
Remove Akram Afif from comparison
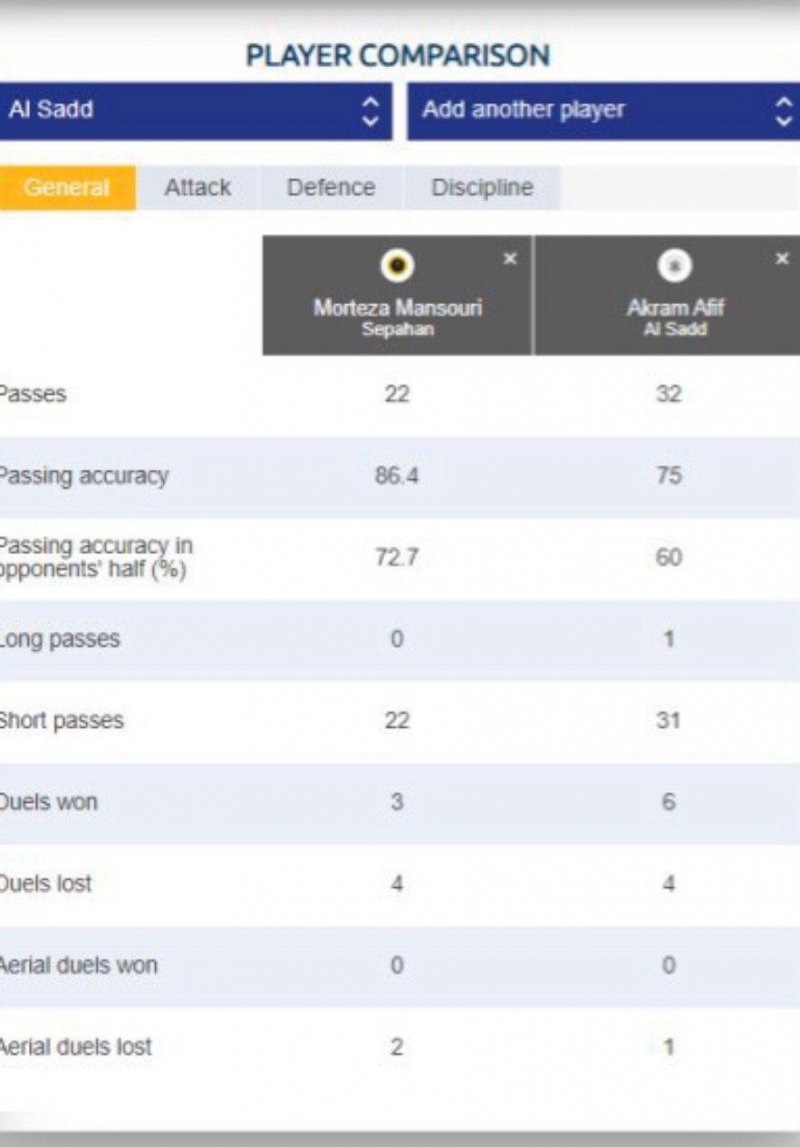coord(782,259)
